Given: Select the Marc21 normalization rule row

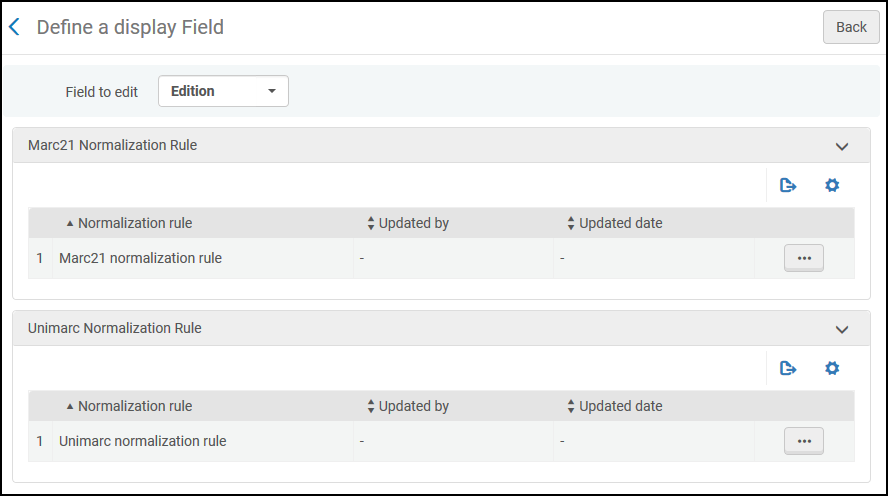Looking at the screenshot, I should click(x=441, y=258).
